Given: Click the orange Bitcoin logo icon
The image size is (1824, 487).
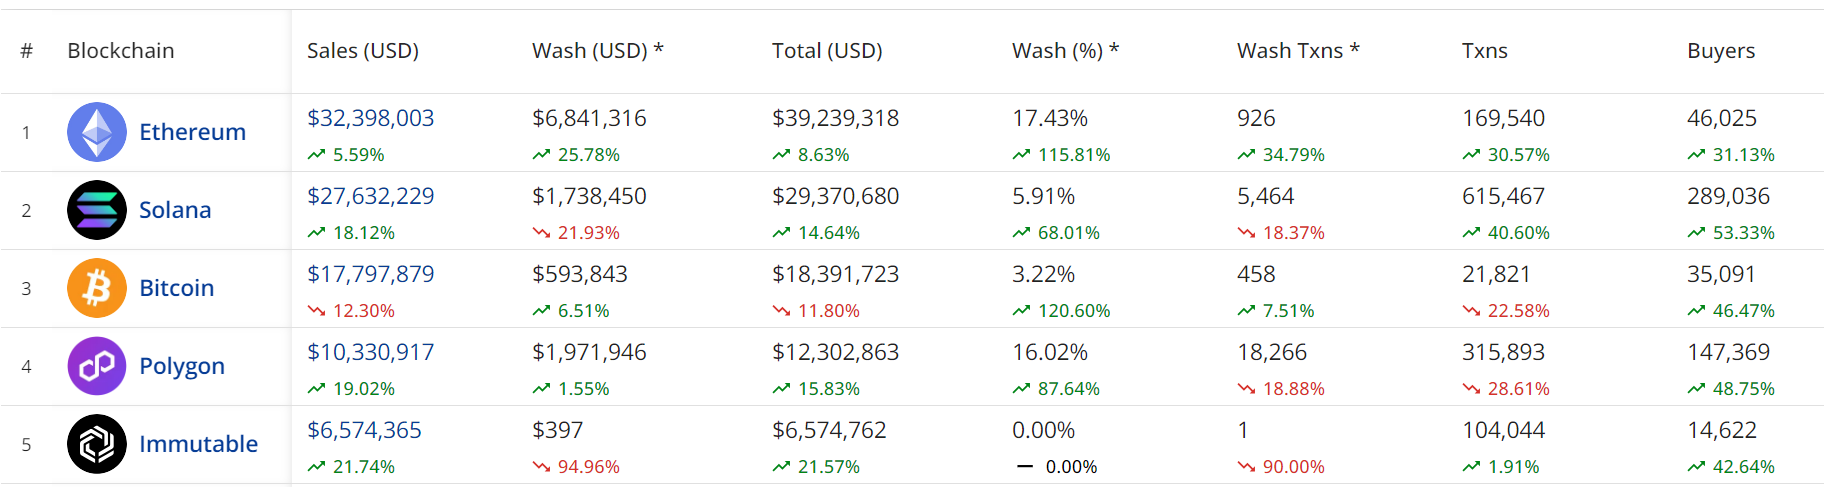Looking at the screenshot, I should pos(97,288).
